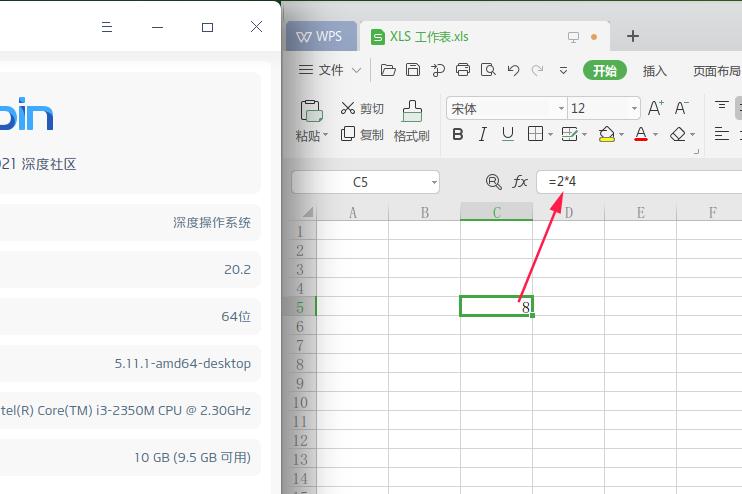The height and width of the screenshot is (494, 742).
Task: Increase font size with A+ icon
Action: click(655, 108)
